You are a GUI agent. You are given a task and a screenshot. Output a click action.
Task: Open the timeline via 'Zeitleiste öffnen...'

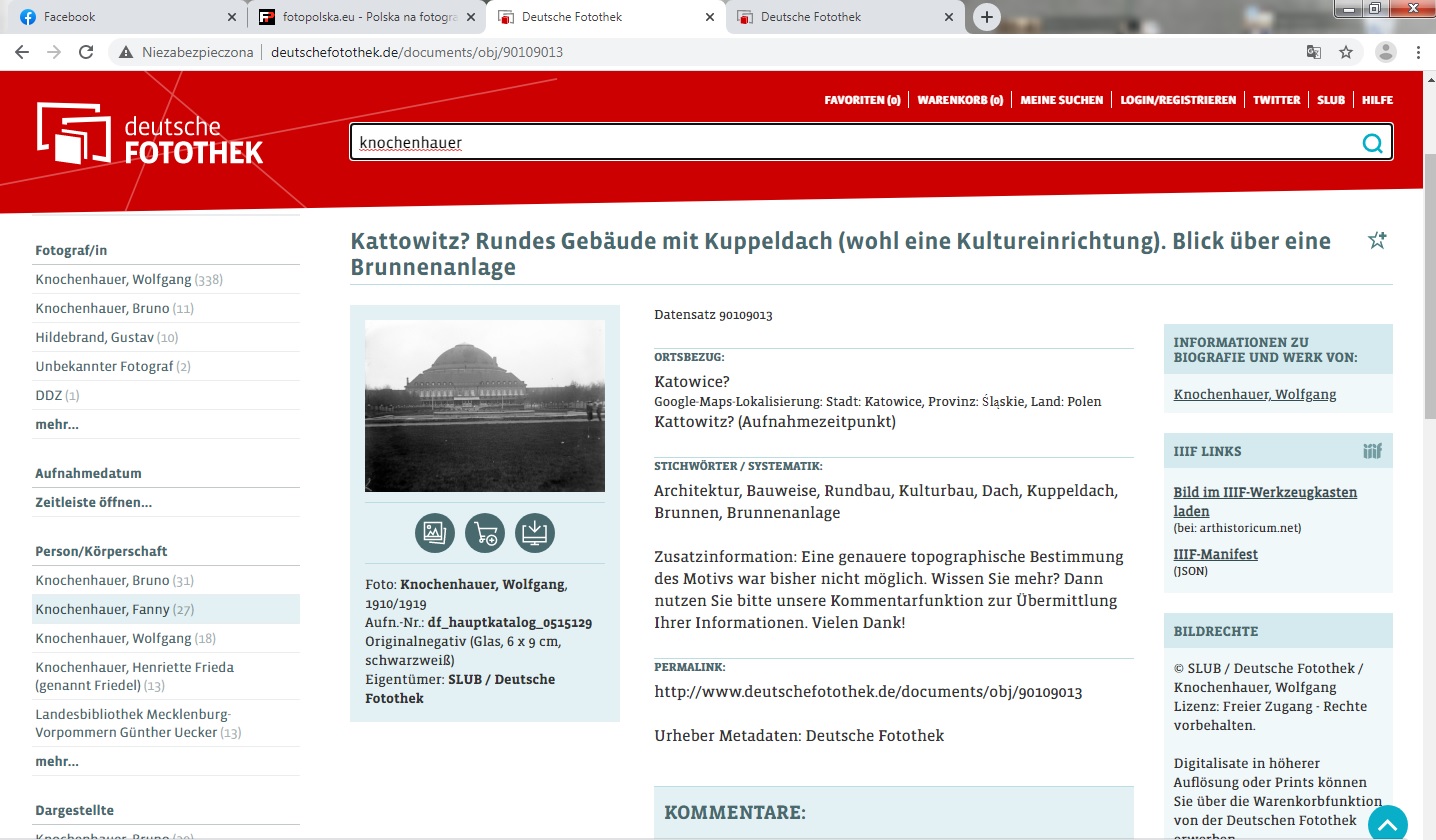(x=94, y=502)
